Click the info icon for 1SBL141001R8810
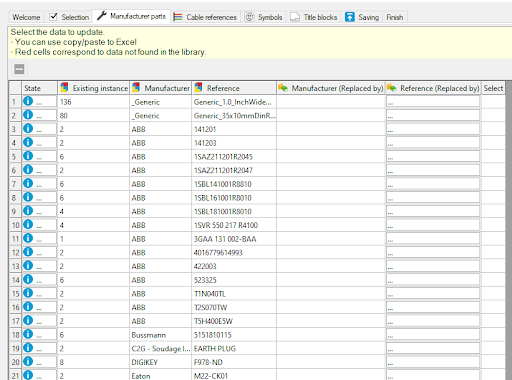512x380 pixels. click(28, 183)
